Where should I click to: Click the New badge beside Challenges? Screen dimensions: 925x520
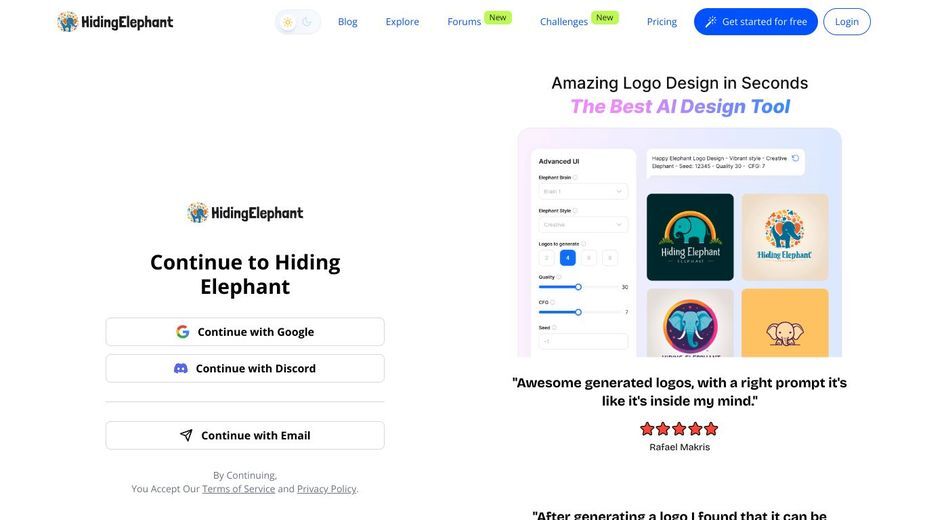(605, 18)
